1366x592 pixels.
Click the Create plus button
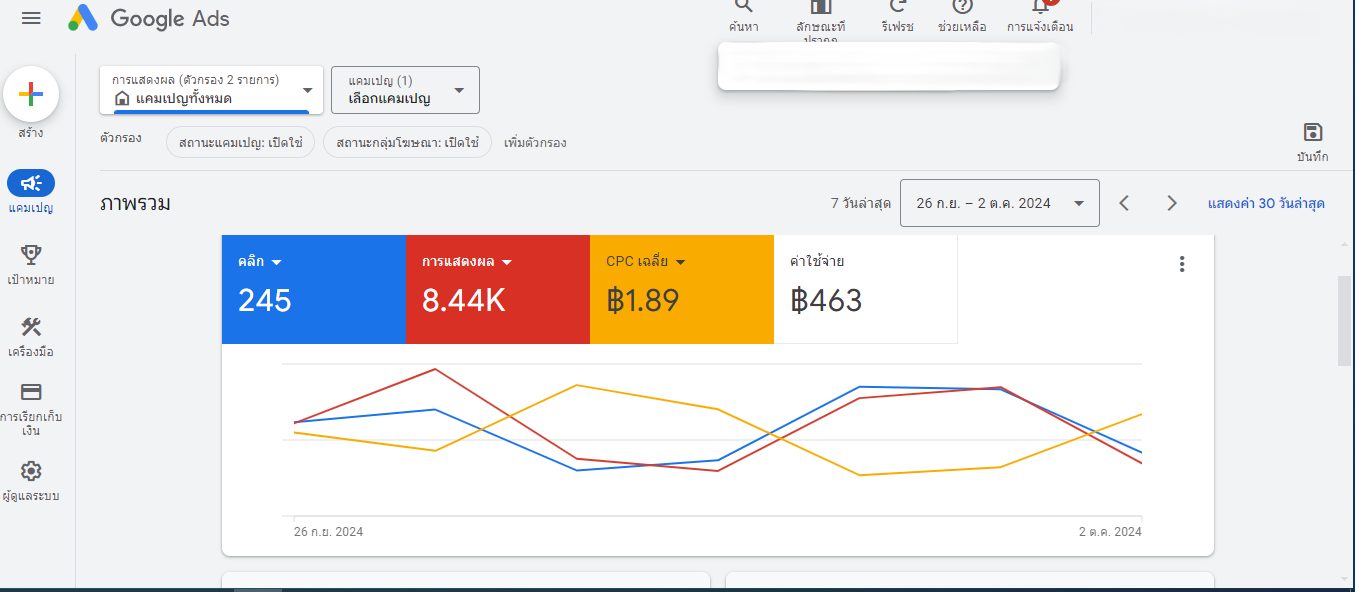31,95
